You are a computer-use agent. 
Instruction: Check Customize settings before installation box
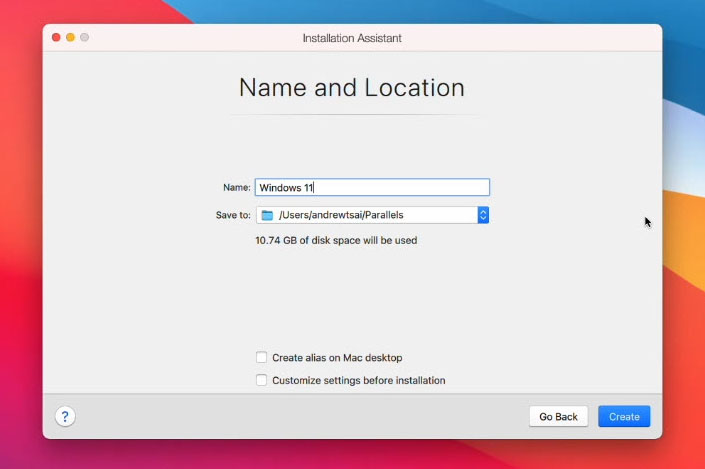tap(262, 380)
